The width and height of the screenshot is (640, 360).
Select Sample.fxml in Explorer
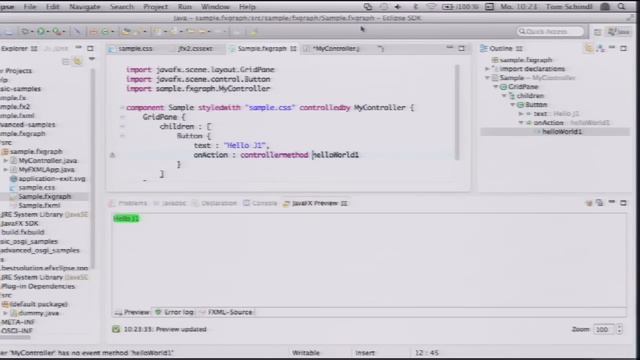pos(39,206)
